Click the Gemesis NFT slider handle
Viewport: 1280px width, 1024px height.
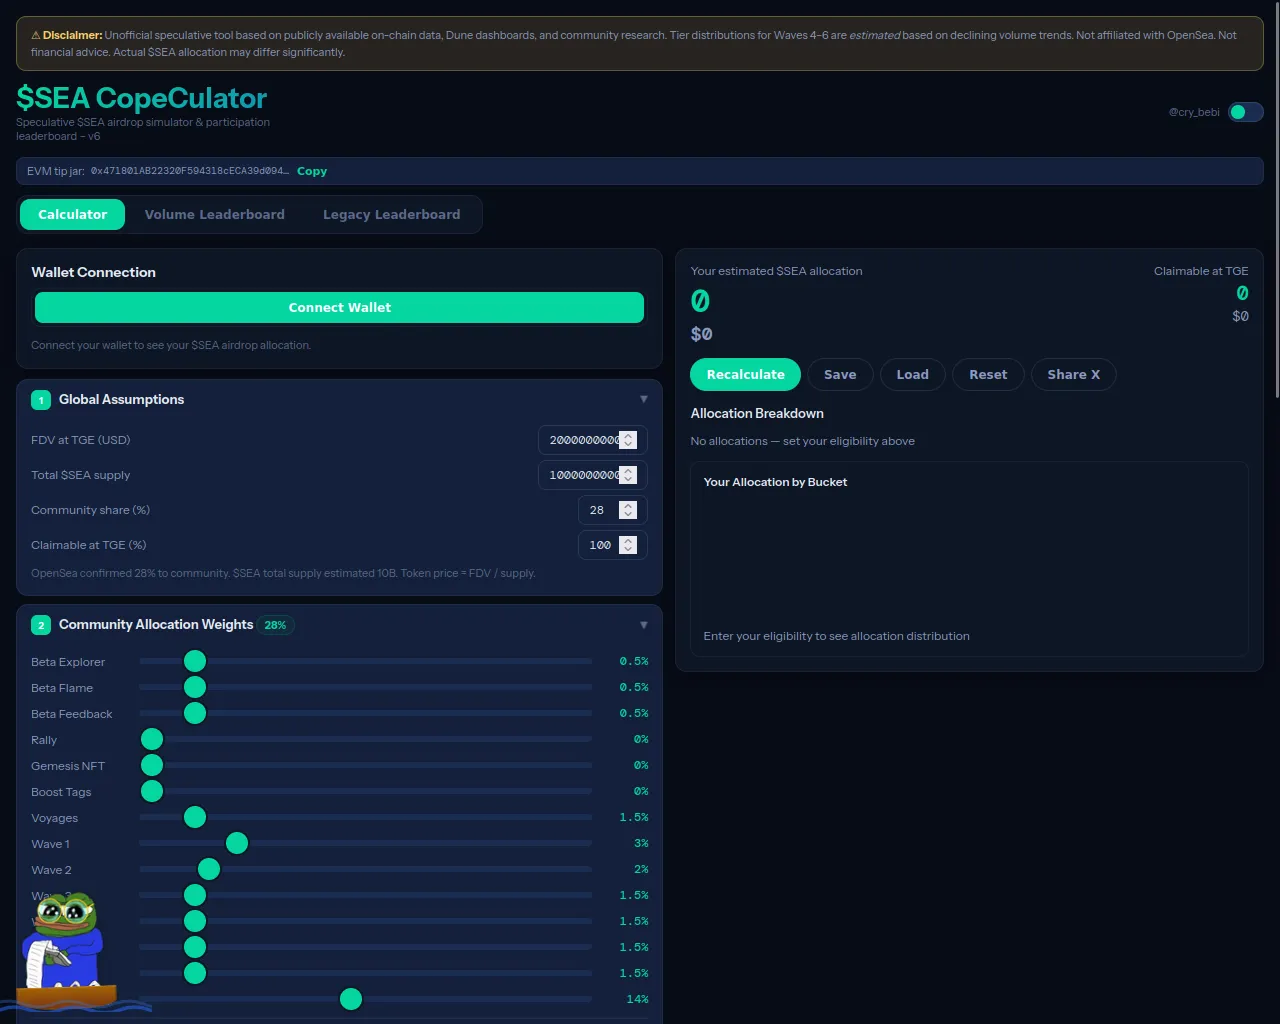click(x=152, y=765)
